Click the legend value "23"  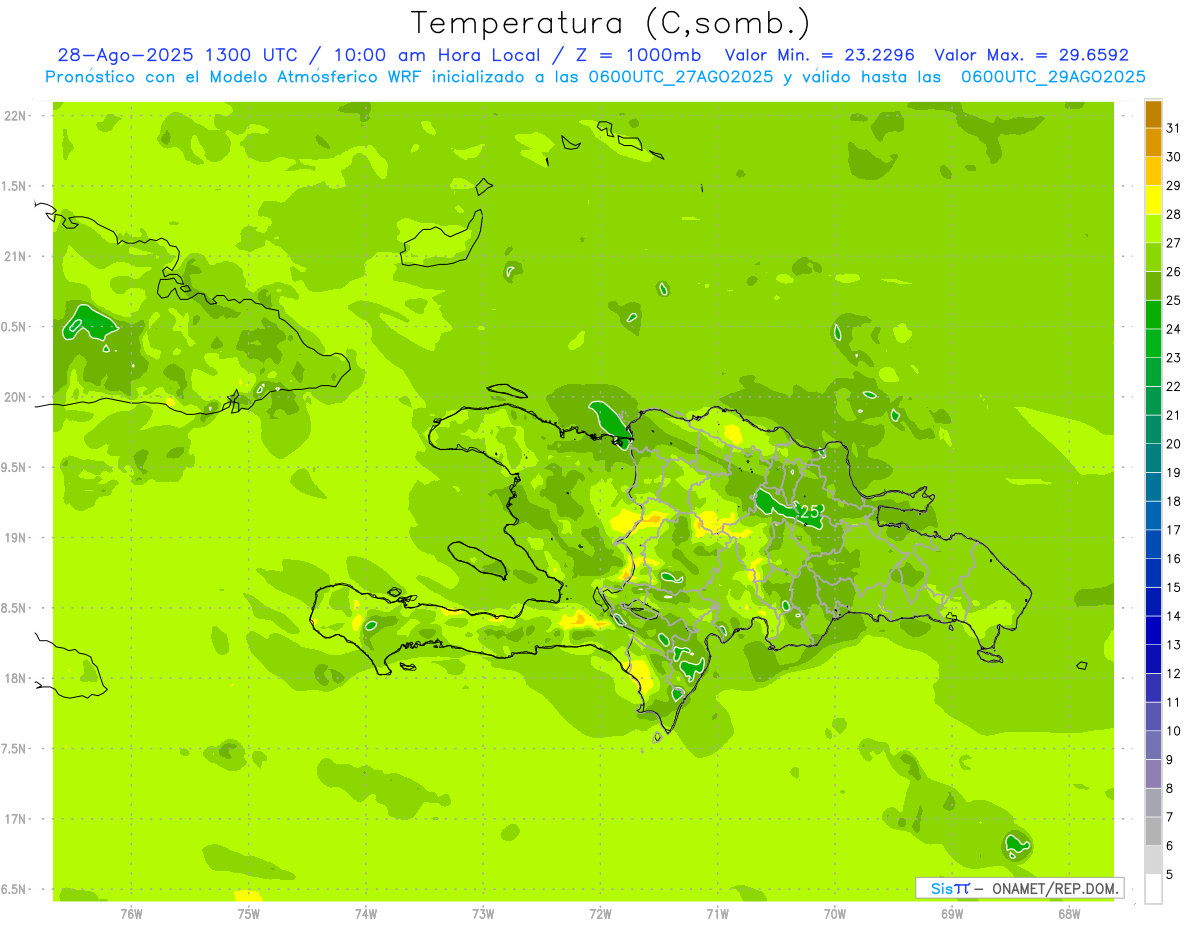pos(1174,358)
